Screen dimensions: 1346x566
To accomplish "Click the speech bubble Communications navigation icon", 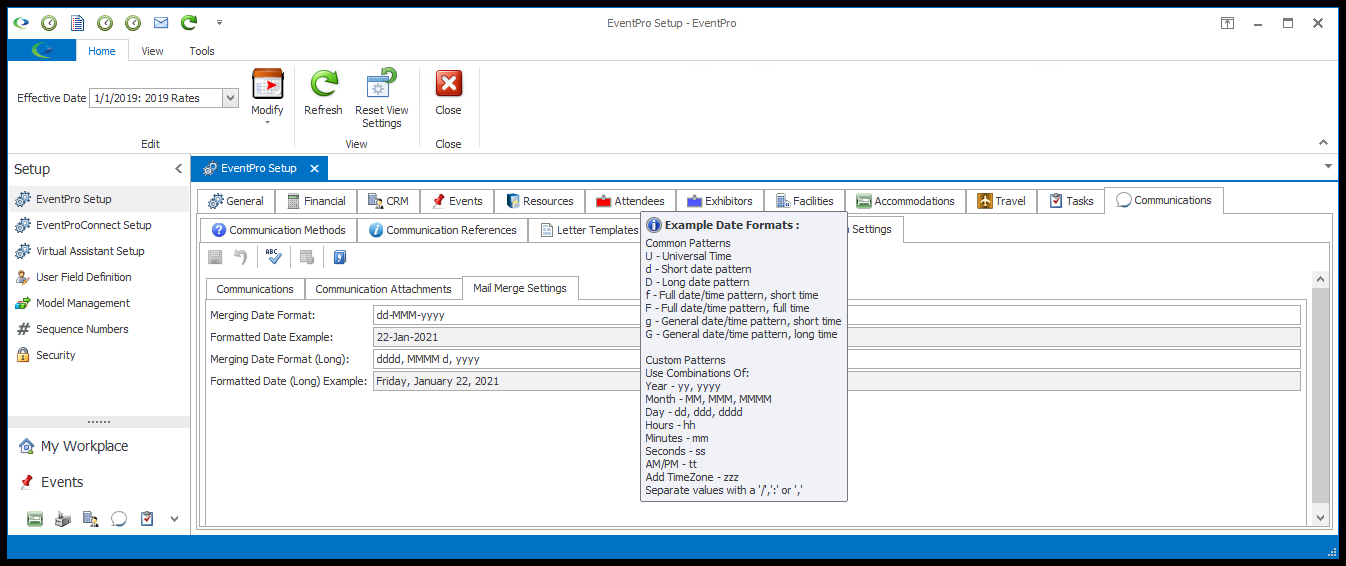I will (119, 519).
